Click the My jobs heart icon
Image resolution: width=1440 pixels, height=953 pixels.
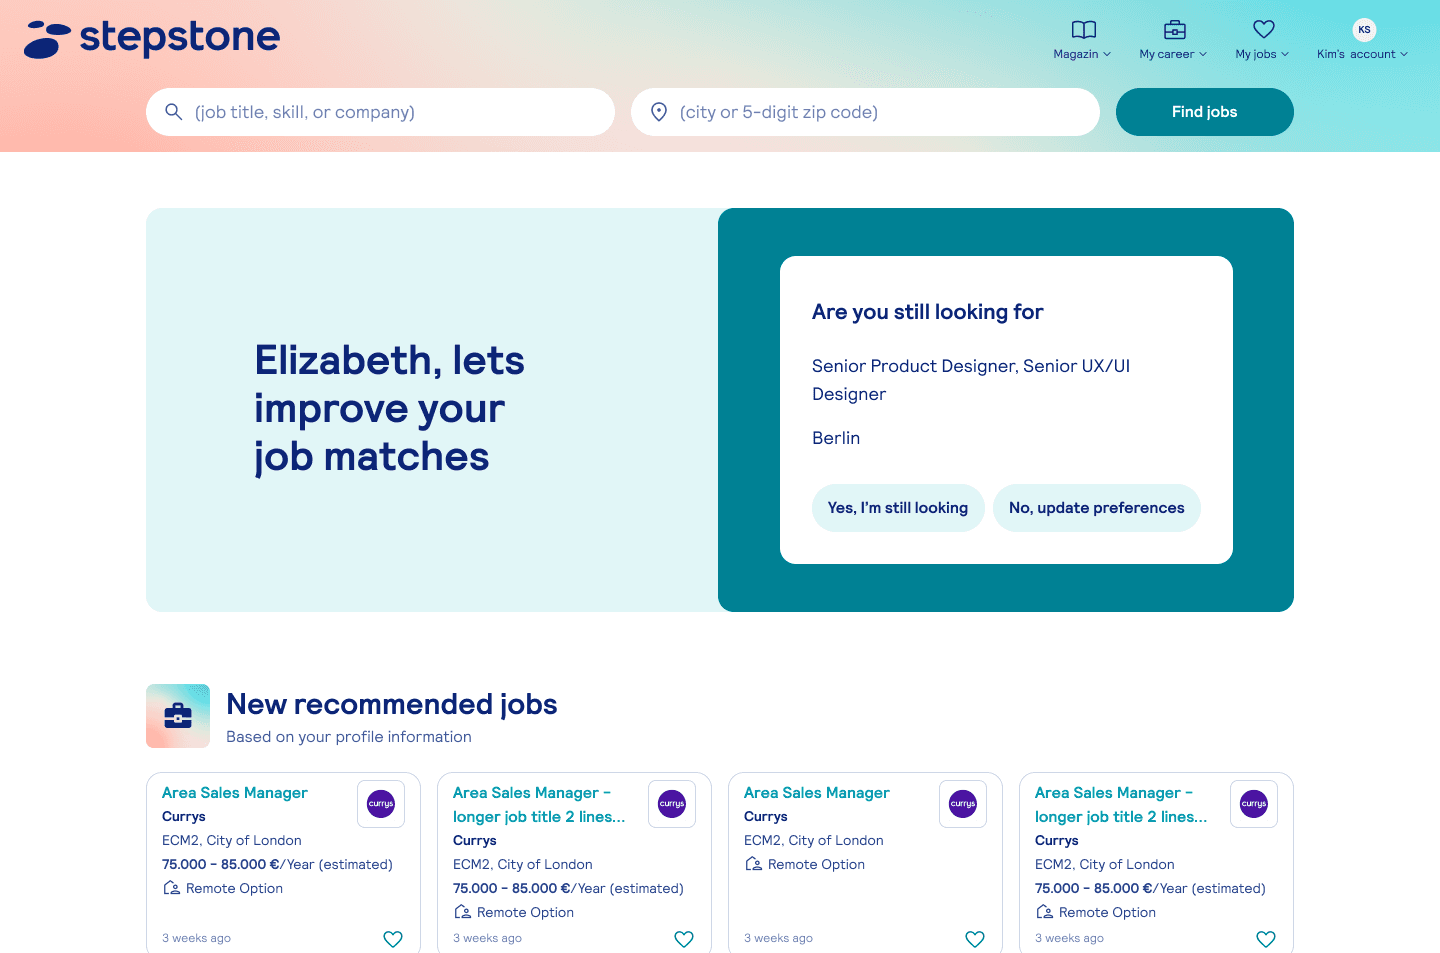point(1262,29)
